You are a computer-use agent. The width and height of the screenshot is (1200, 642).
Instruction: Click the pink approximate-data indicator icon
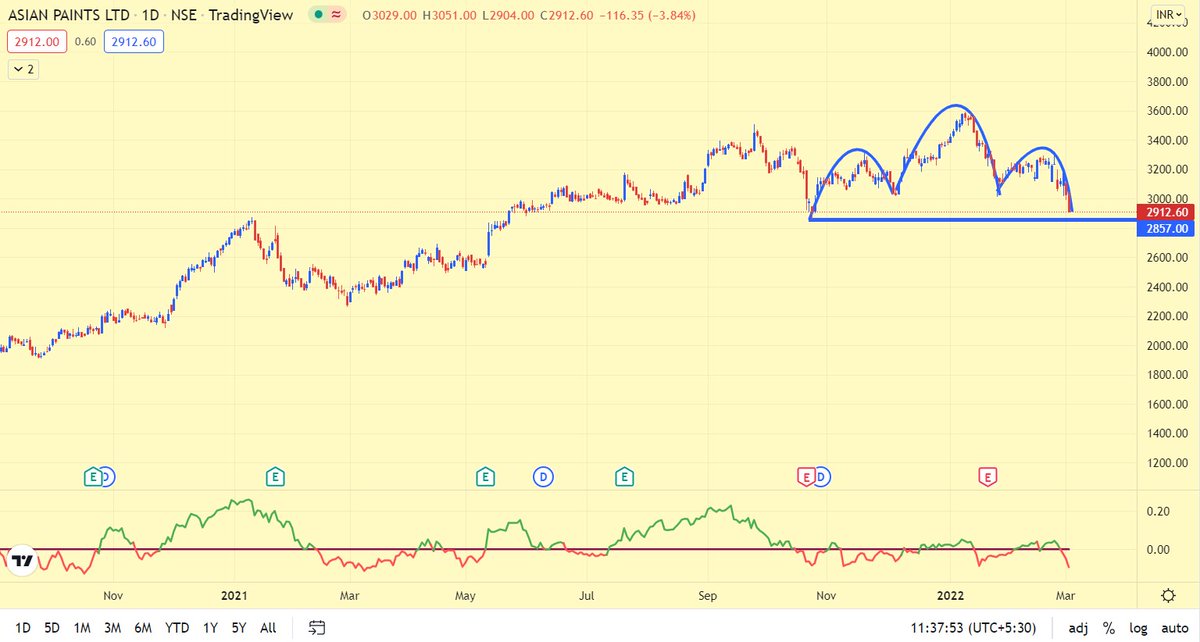[337, 15]
